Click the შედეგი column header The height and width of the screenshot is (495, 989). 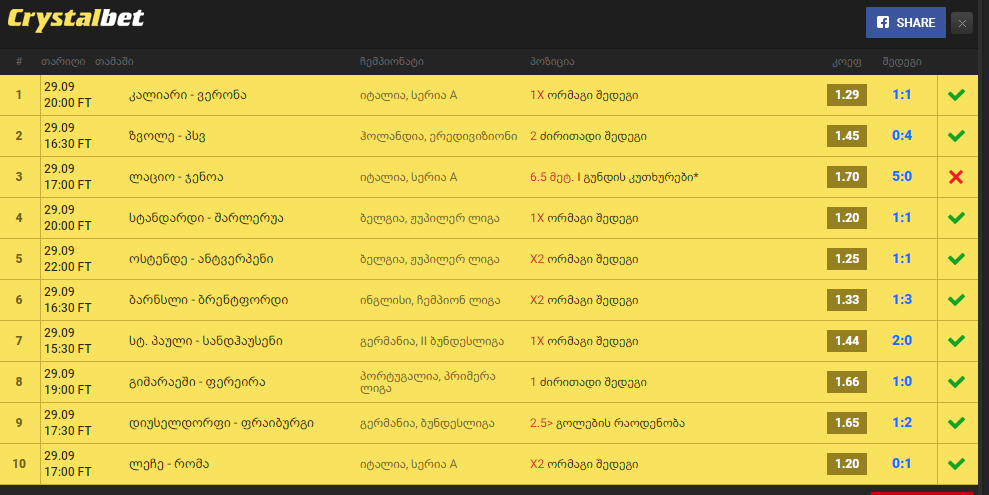pos(902,62)
